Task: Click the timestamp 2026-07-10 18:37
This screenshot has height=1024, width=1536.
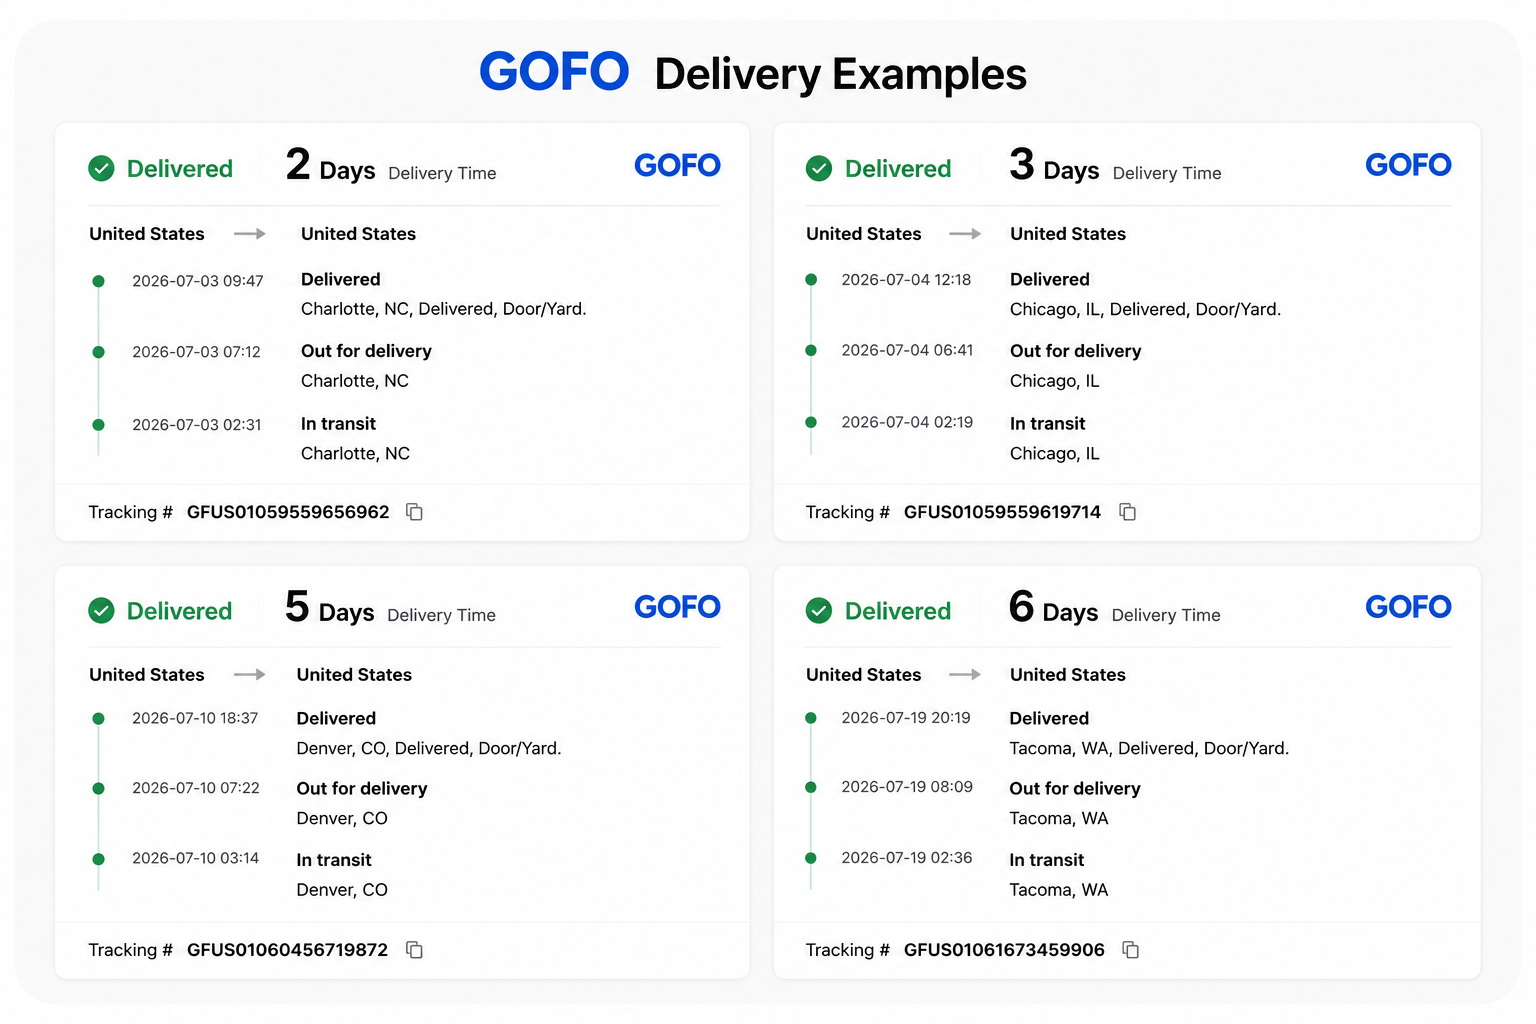Action: point(195,718)
